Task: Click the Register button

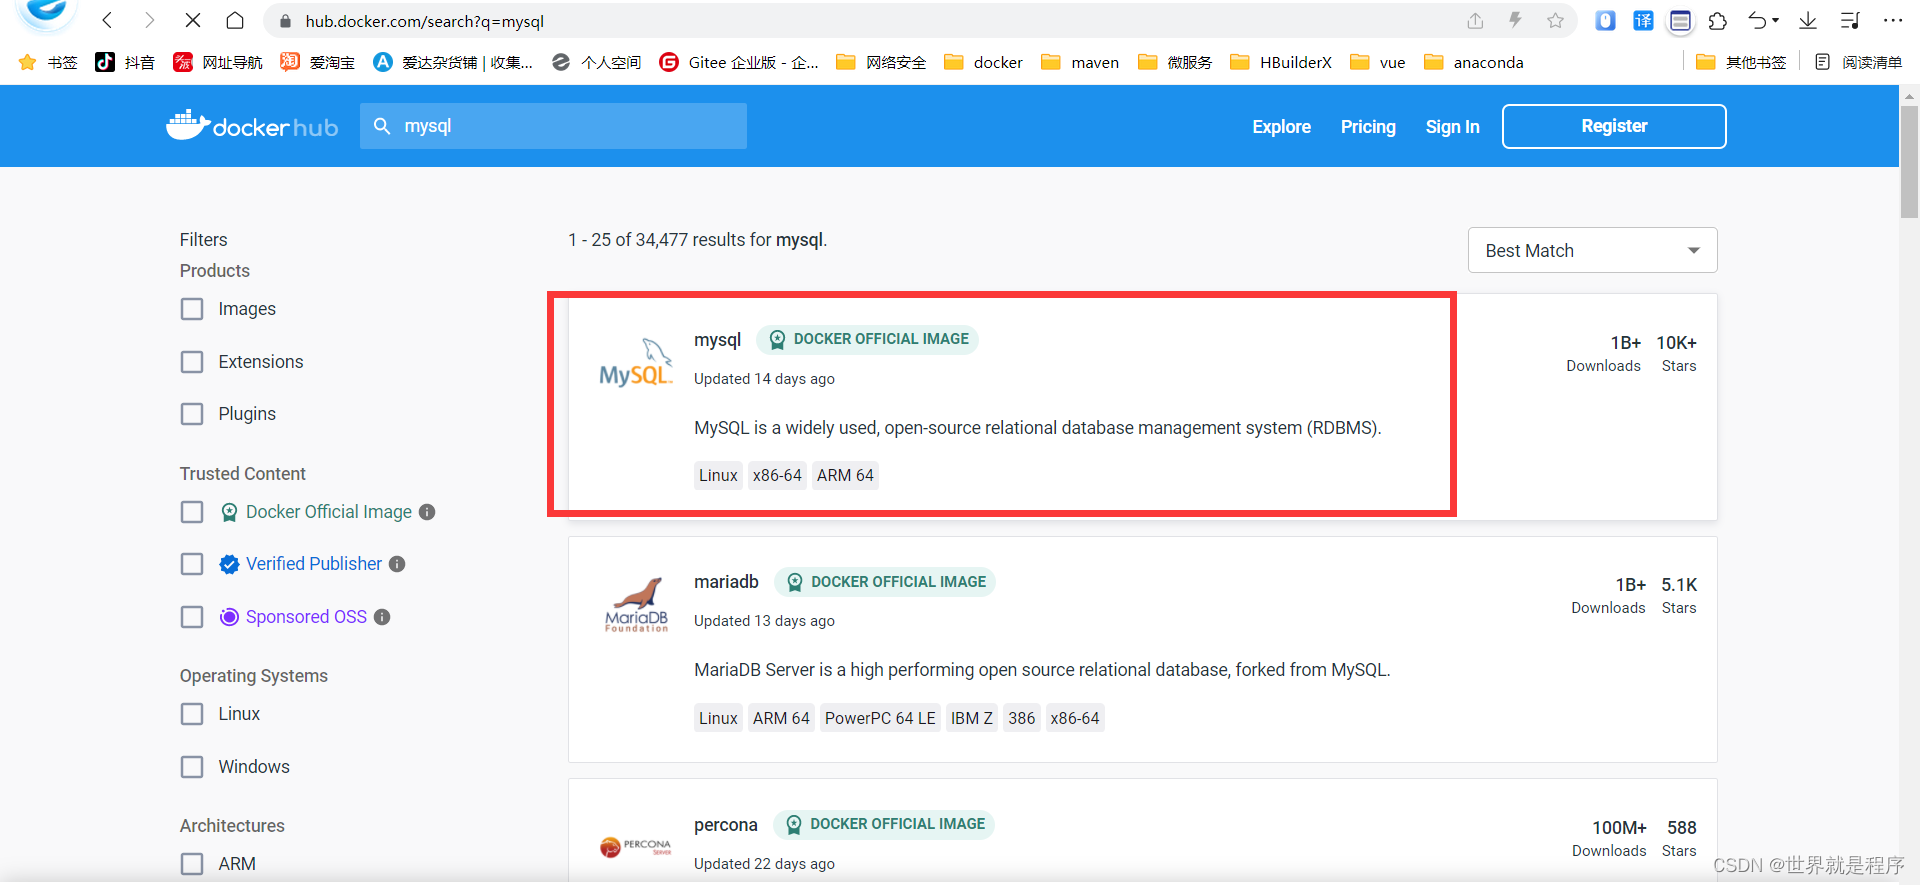Action: (1614, 126)
